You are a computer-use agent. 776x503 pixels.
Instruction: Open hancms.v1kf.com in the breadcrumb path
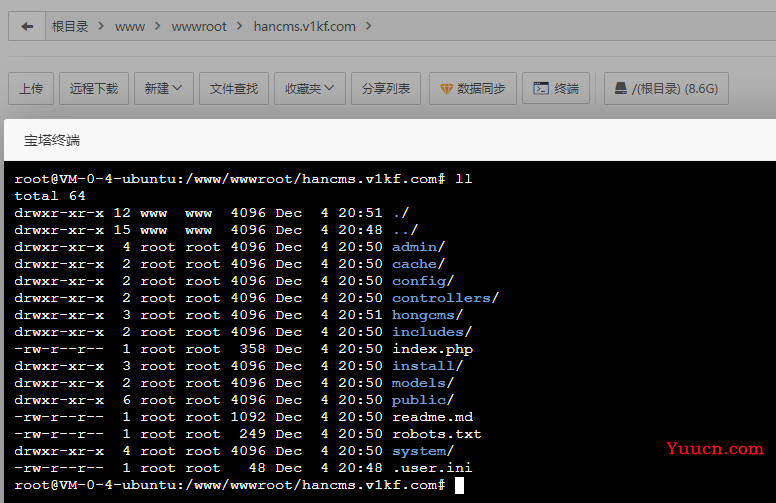click(304, 26)
